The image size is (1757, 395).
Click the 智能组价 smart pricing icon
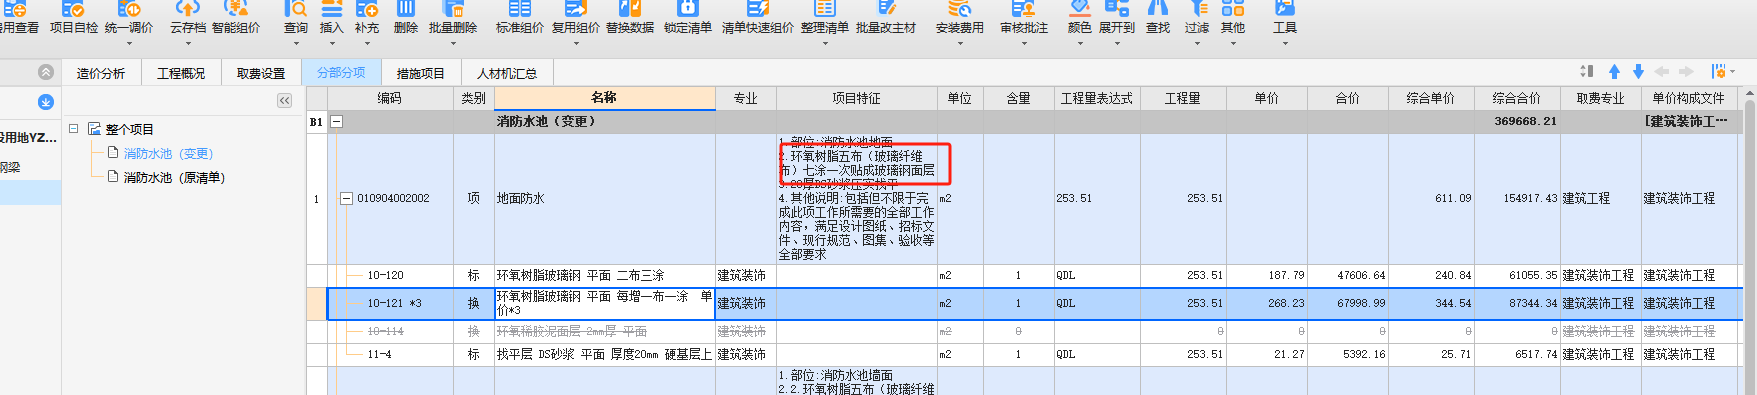(235, 18)
